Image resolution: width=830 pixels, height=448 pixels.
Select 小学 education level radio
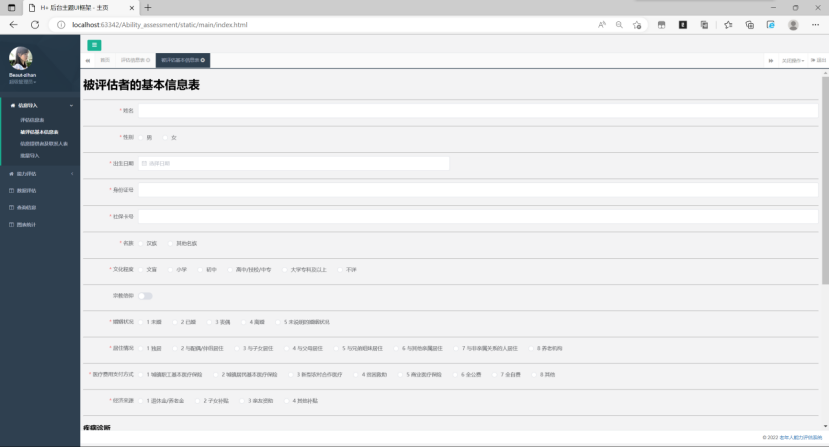171,270
